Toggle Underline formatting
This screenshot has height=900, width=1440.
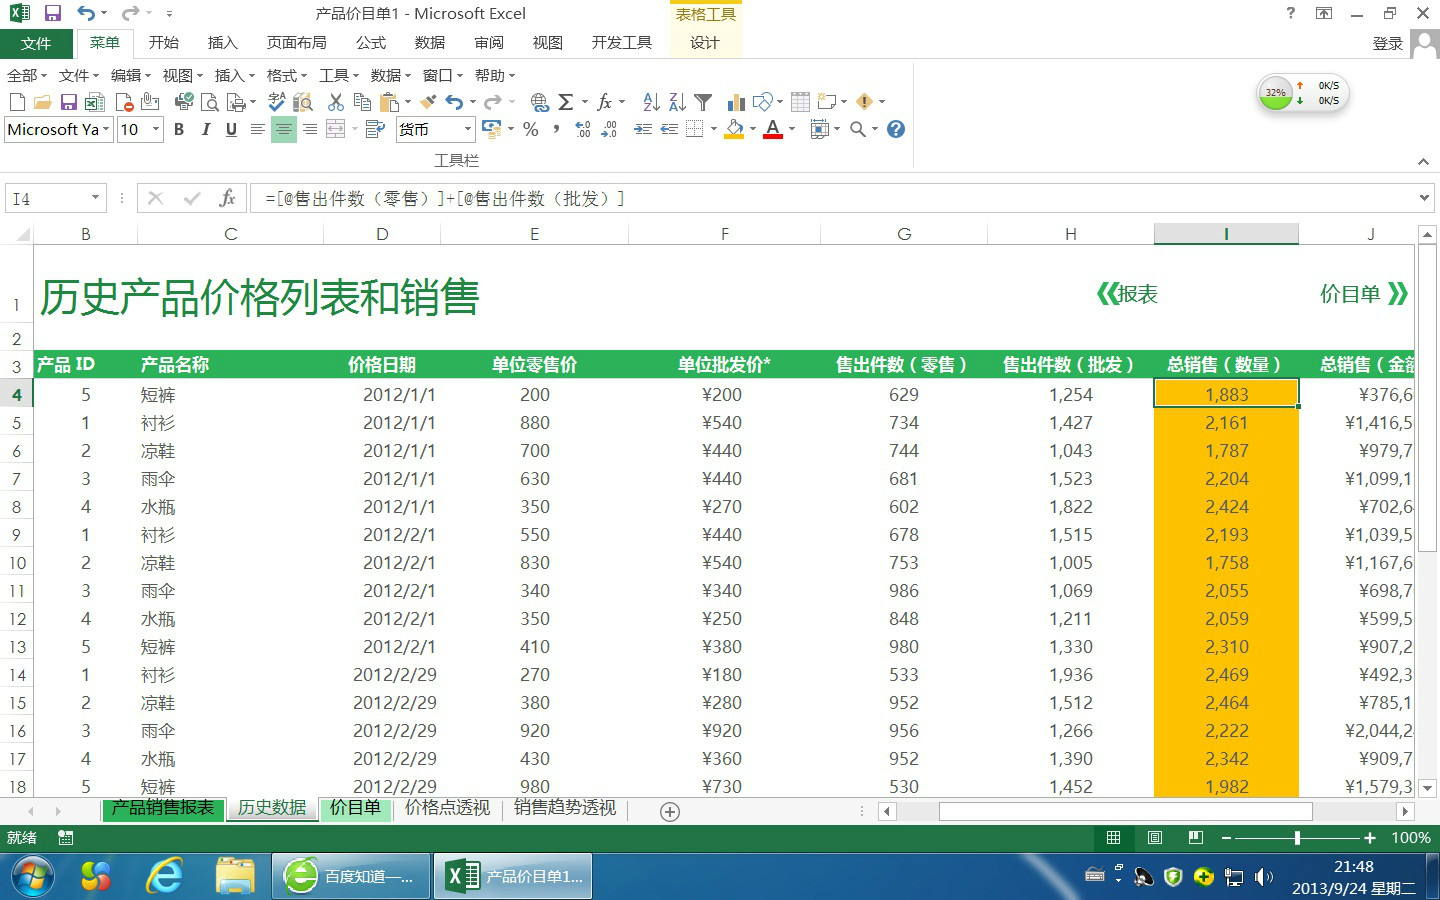pos(231,129)
